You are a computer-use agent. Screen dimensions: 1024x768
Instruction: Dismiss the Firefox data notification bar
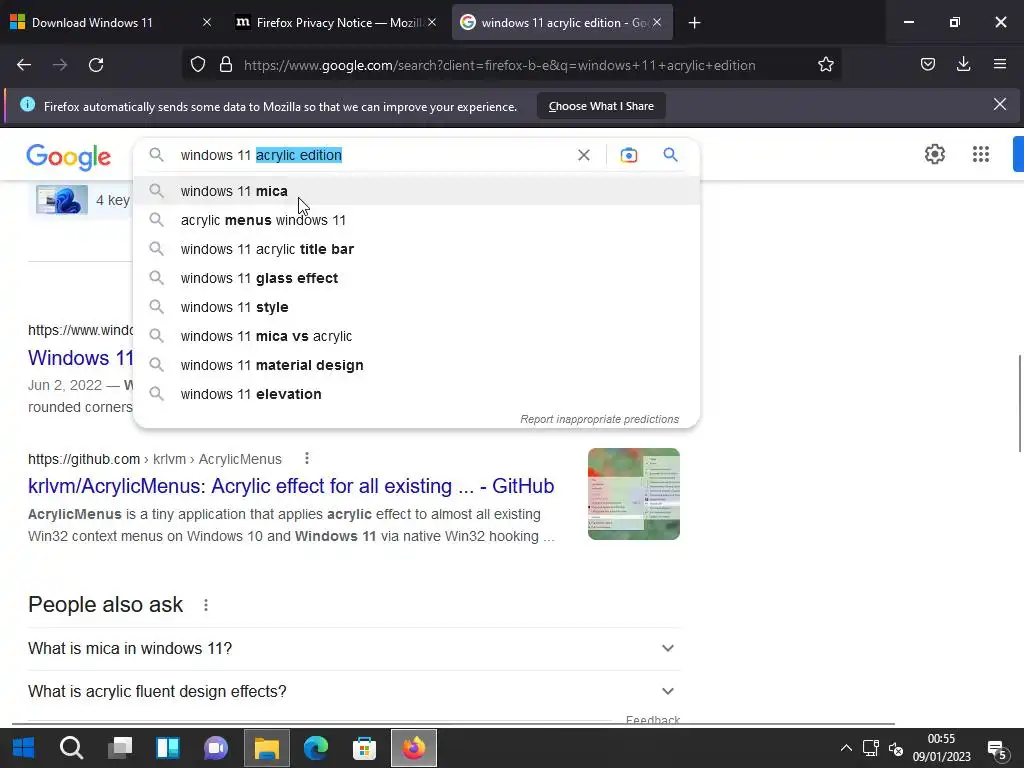tap(1000, 104)
